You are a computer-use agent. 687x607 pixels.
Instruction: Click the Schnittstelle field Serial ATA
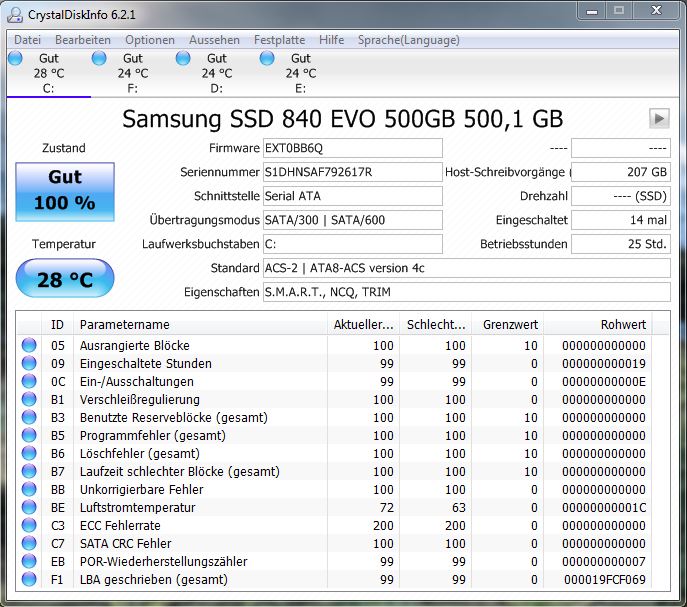pyautogui.click(x=353, y=196)
